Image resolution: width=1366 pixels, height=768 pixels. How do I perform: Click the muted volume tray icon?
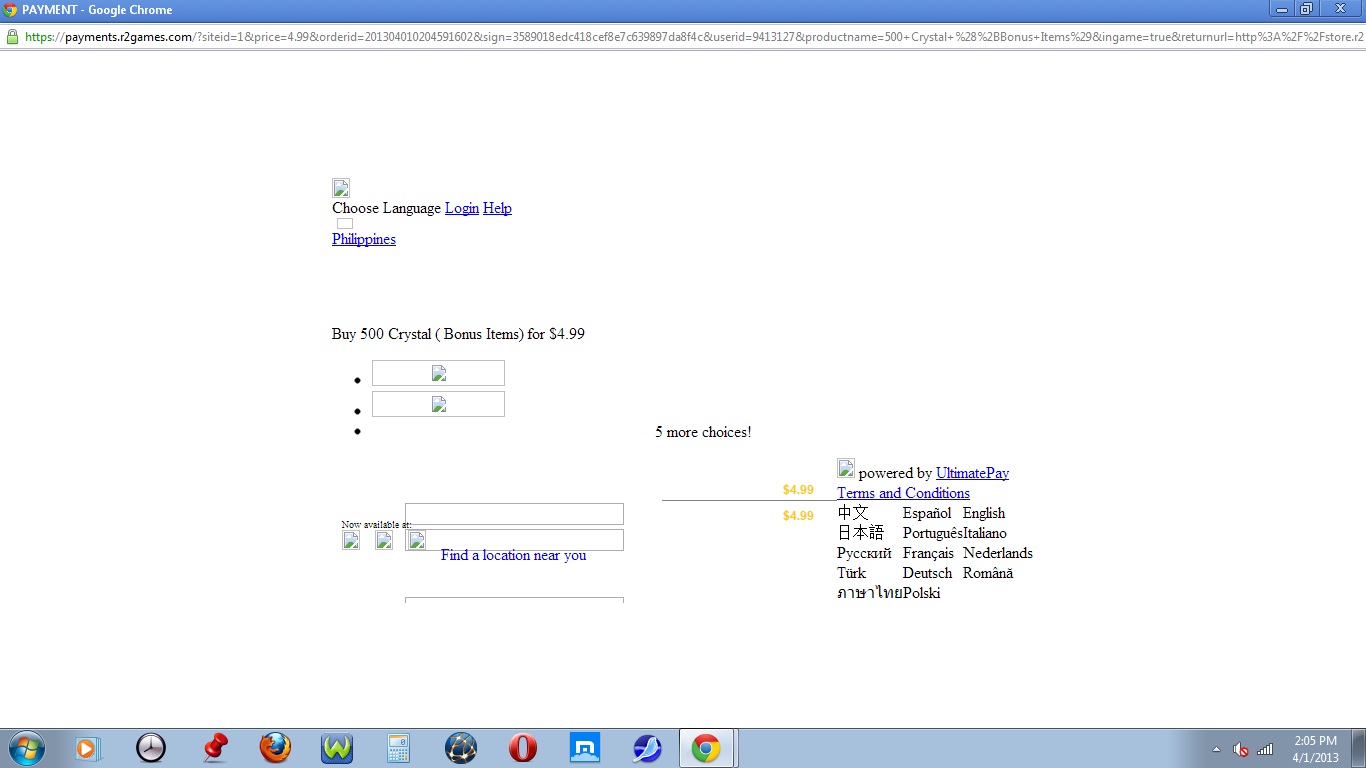click(x=1241, y=749)
